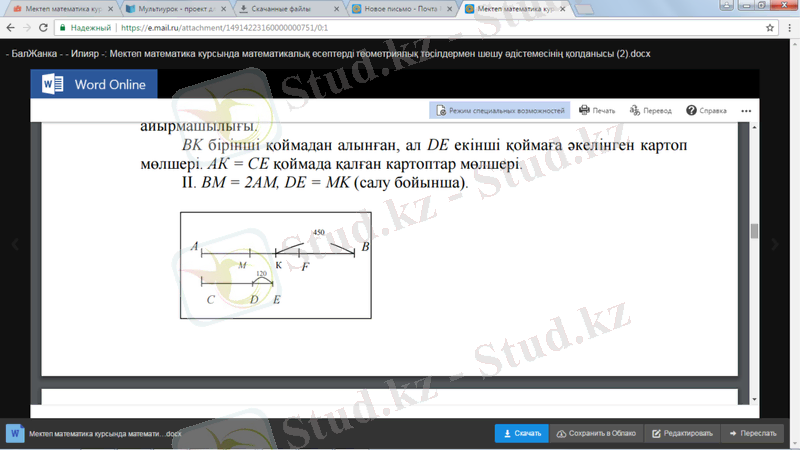The image size is (800, 450).
Task: Click the attachment filename at the page top
Action: (x=328, y=54)
